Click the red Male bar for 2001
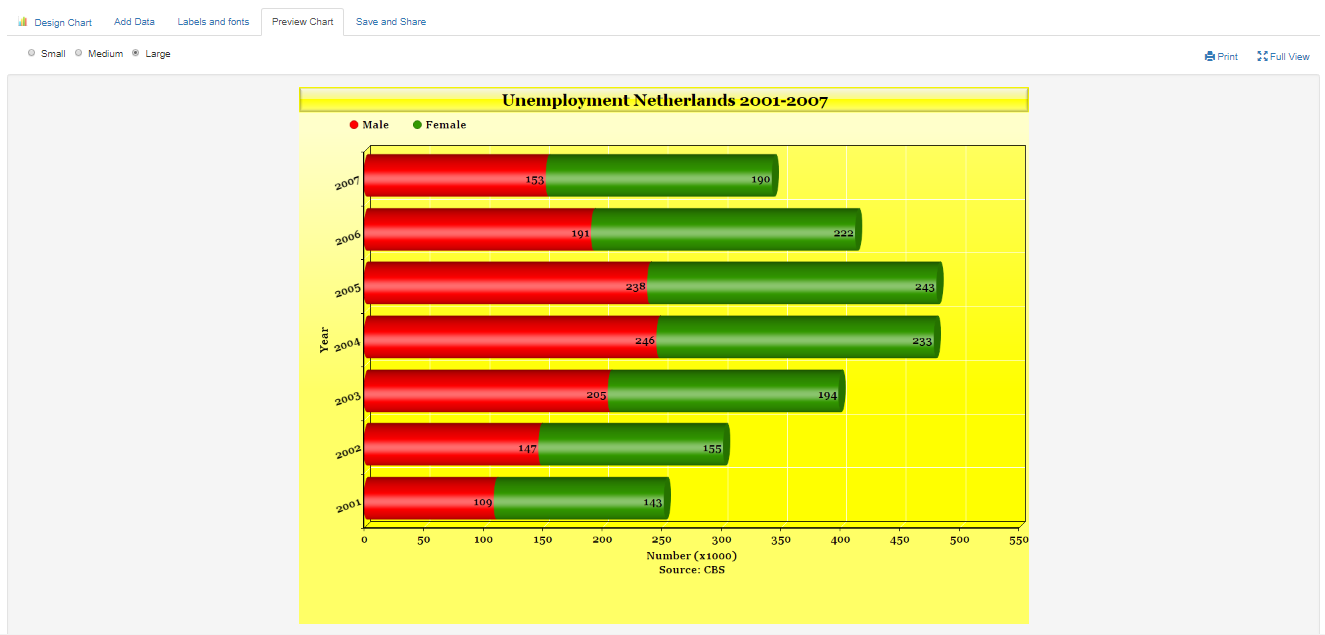 (x=429, y=498)
